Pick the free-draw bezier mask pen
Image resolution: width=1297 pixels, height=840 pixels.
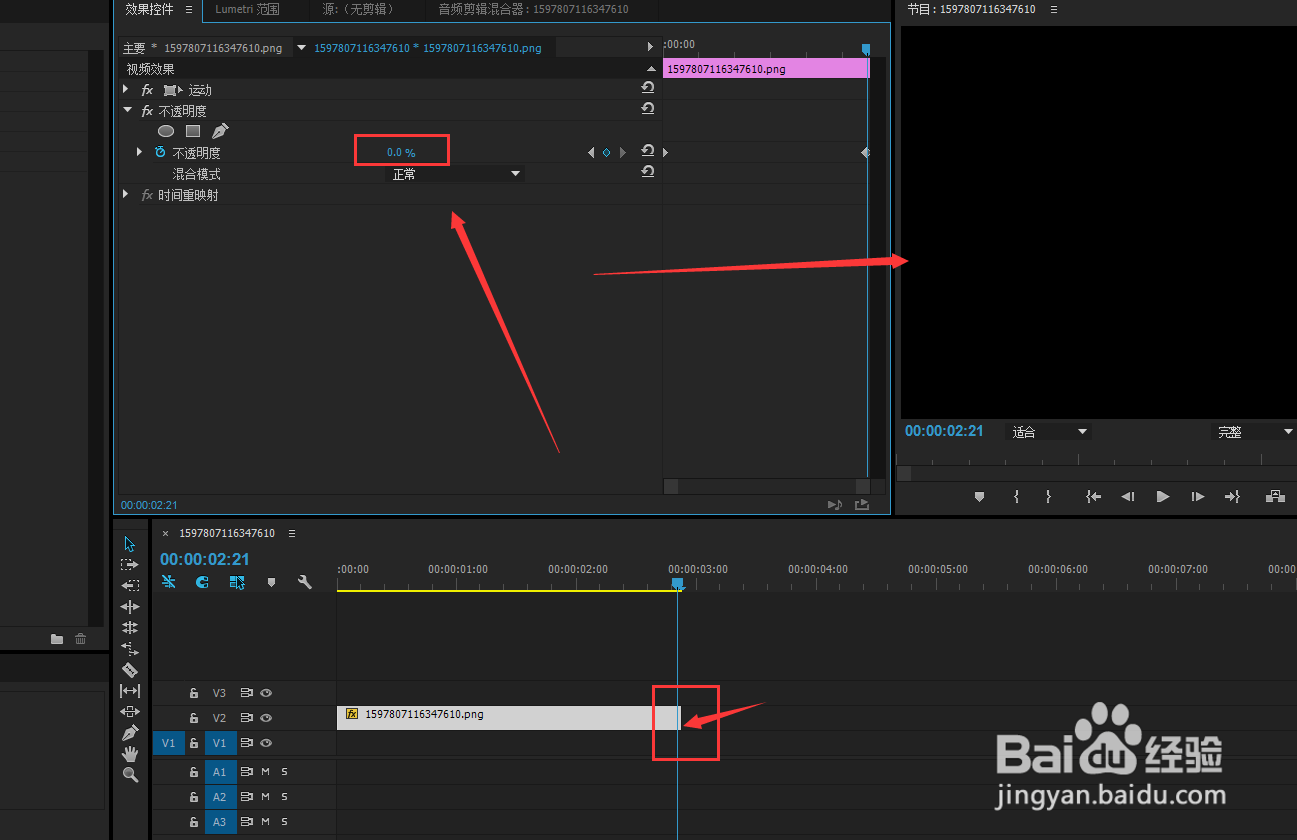coord(220,131)
